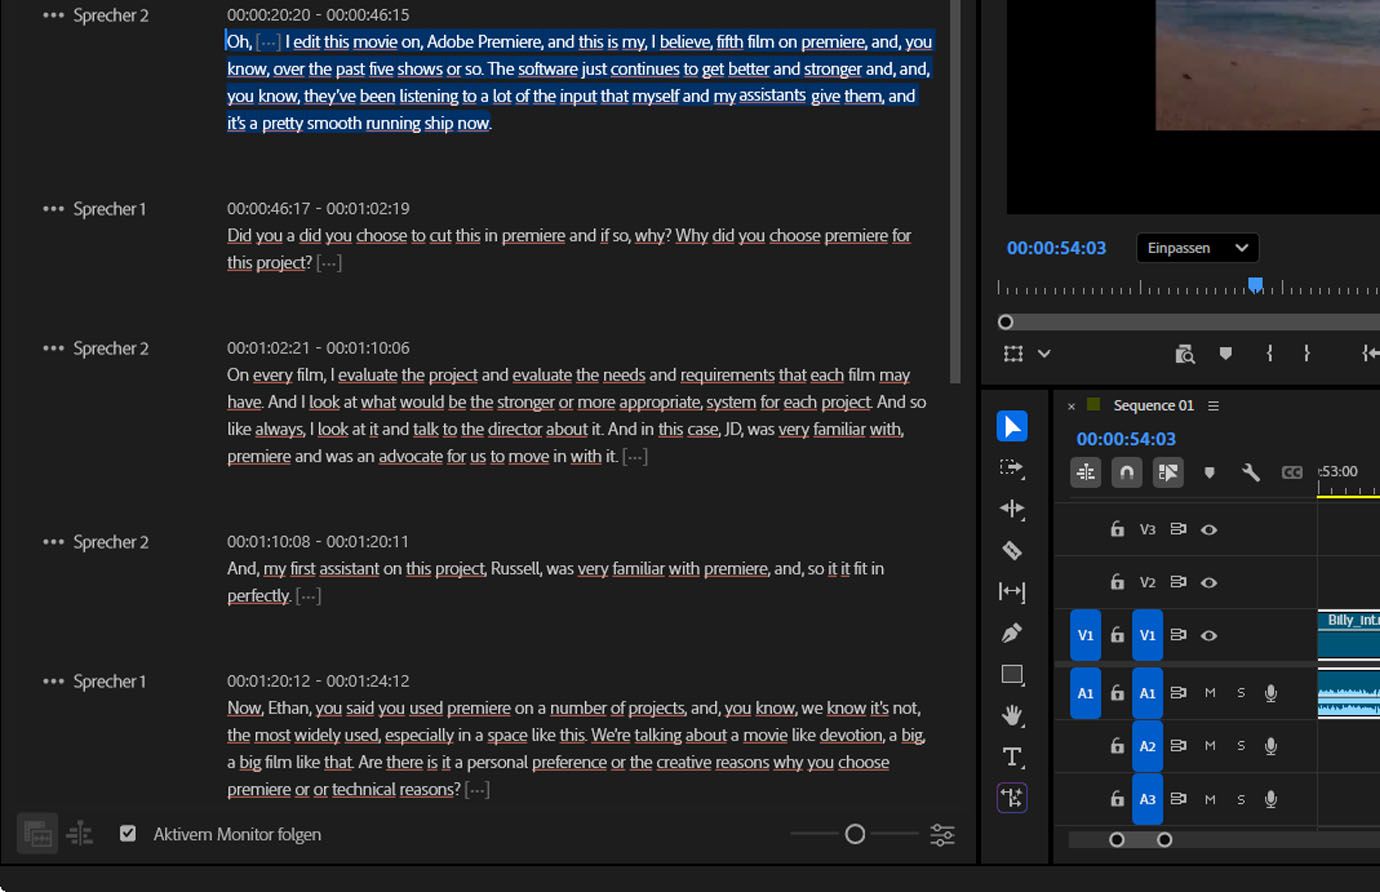
Task: Select the Type tool
Action: [x=1012, y=757]
